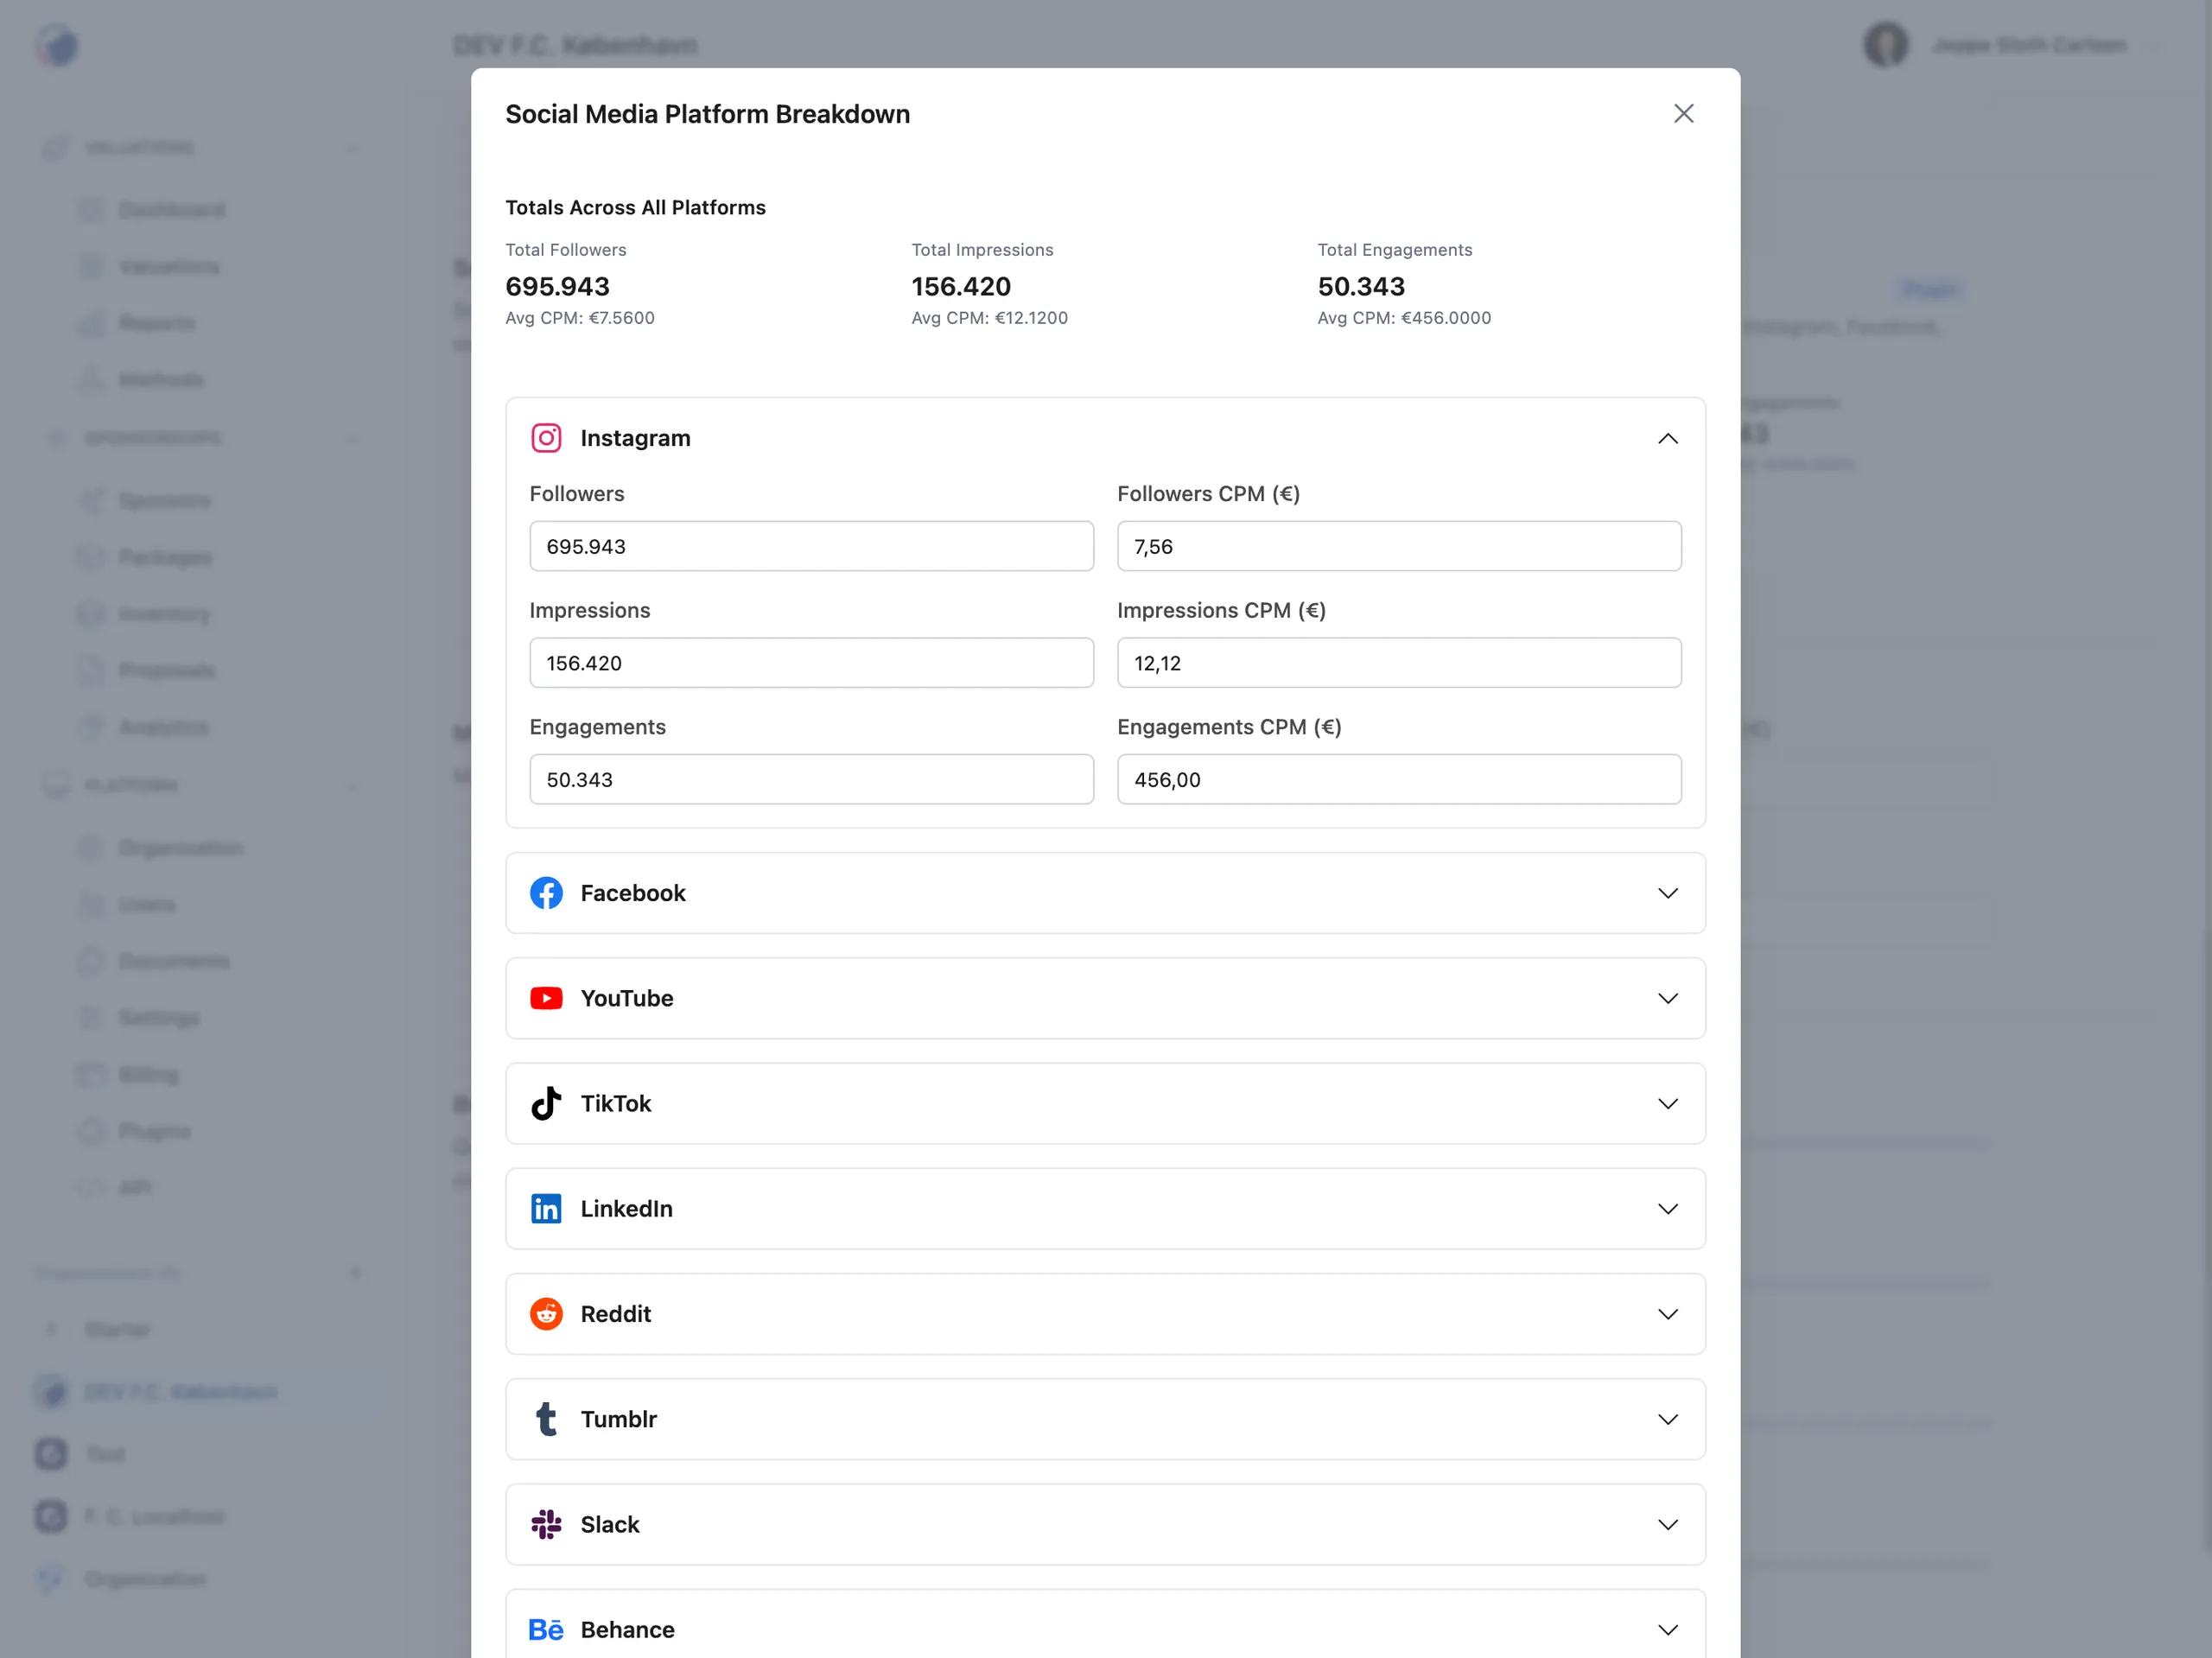Select the LinkedIn section title

tap(626, 1208)
